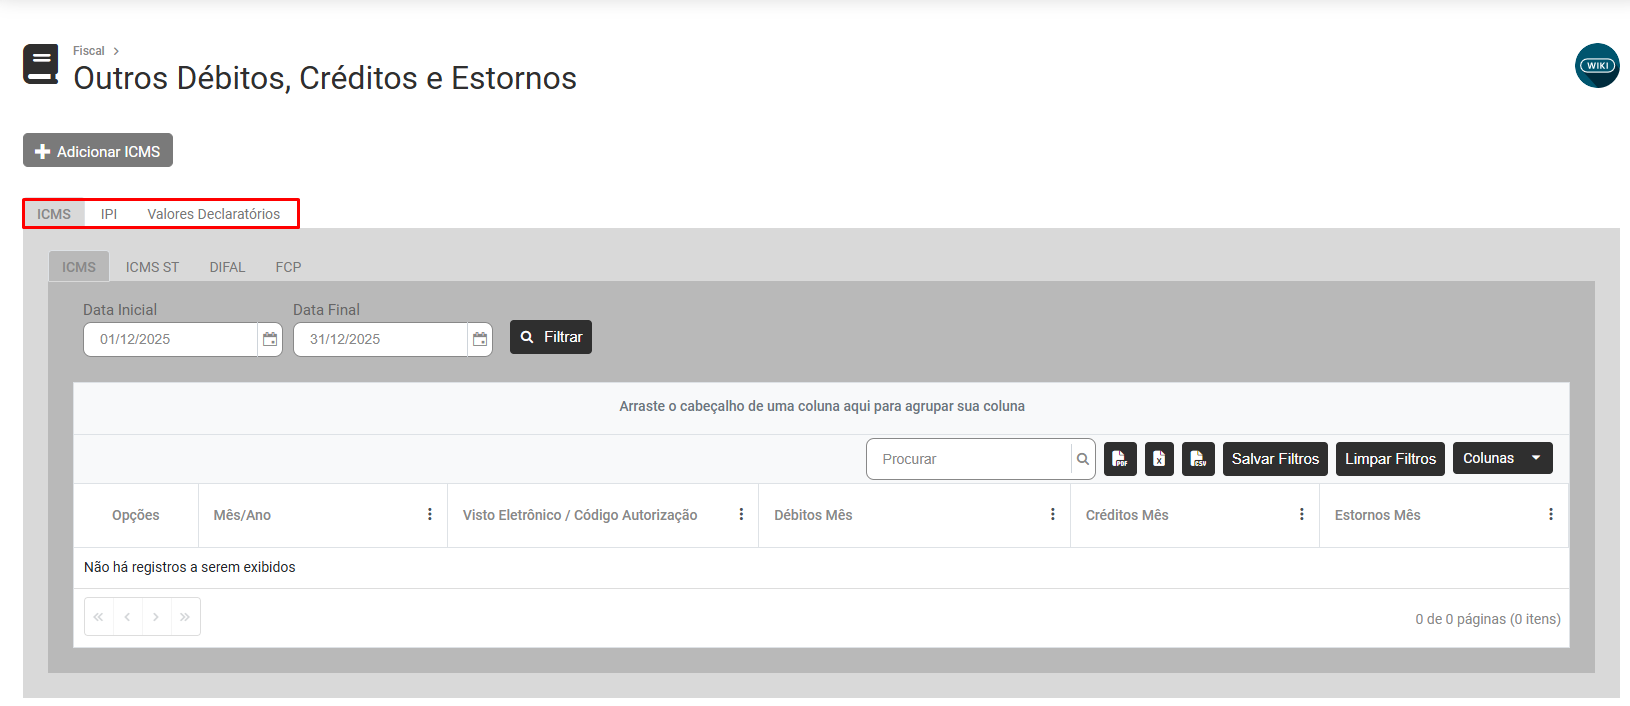Click the WIKI help icon
Screen dimensions: 1630x706
[1597, 66]
